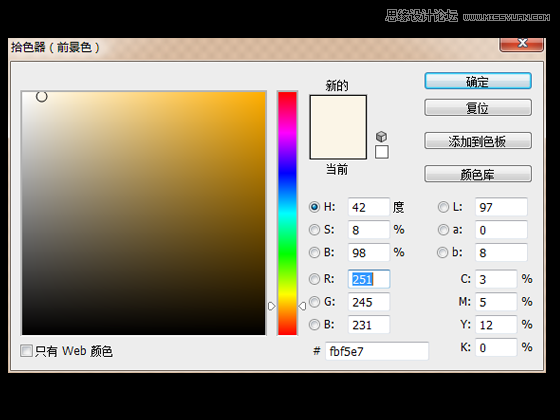Viewport: 560px width, 420px height.
Task: Click the small web-safe color swatch below cube
Action: (382, 152)
